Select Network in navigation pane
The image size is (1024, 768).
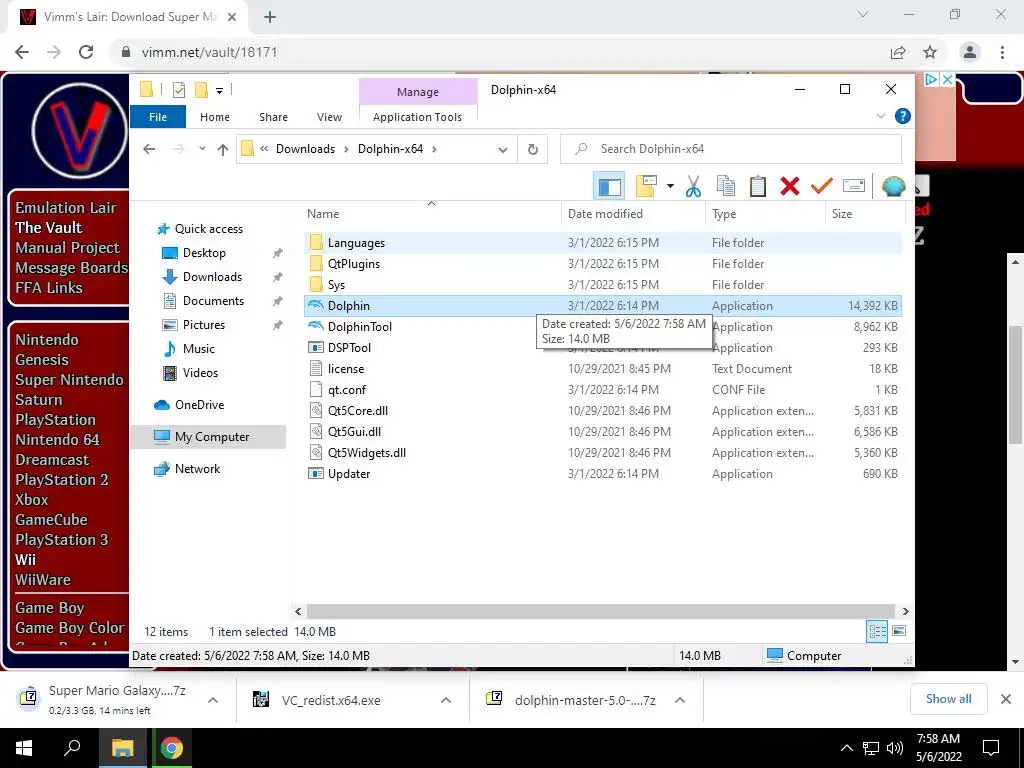(x=197, y=469)
